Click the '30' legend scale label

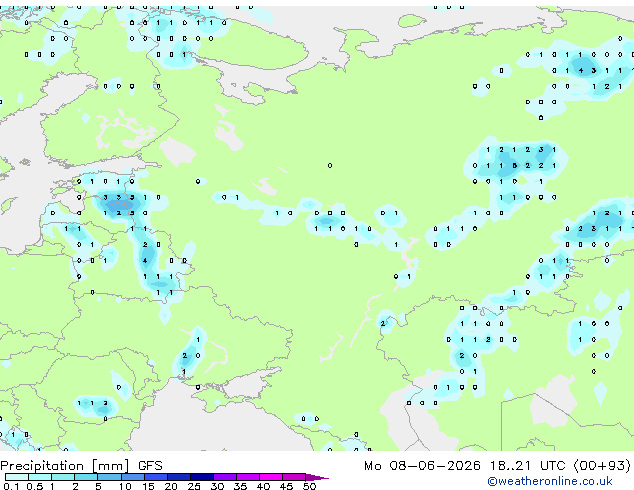point(217,486)
